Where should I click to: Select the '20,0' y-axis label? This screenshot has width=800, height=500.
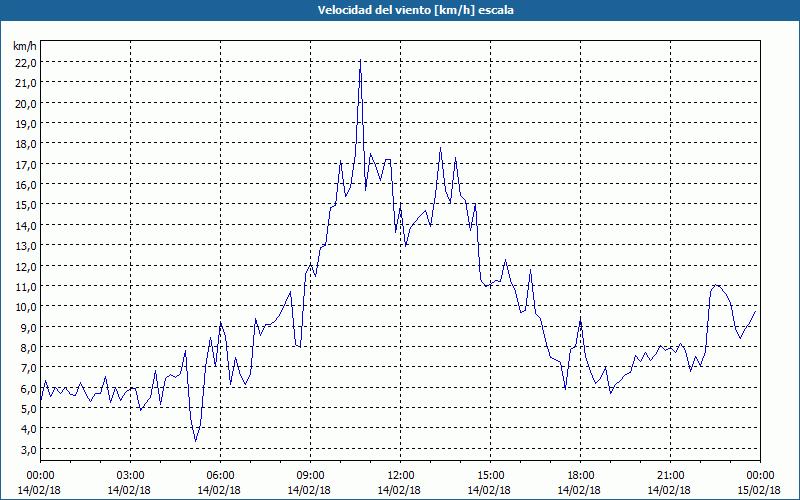click(27, 104)
